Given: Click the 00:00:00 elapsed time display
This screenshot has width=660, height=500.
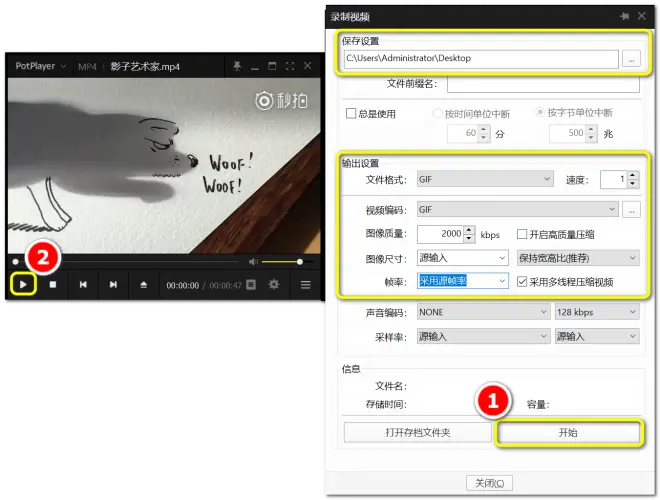Looking at the screenshot, I should pyautogui.click(x=183, y=285).
